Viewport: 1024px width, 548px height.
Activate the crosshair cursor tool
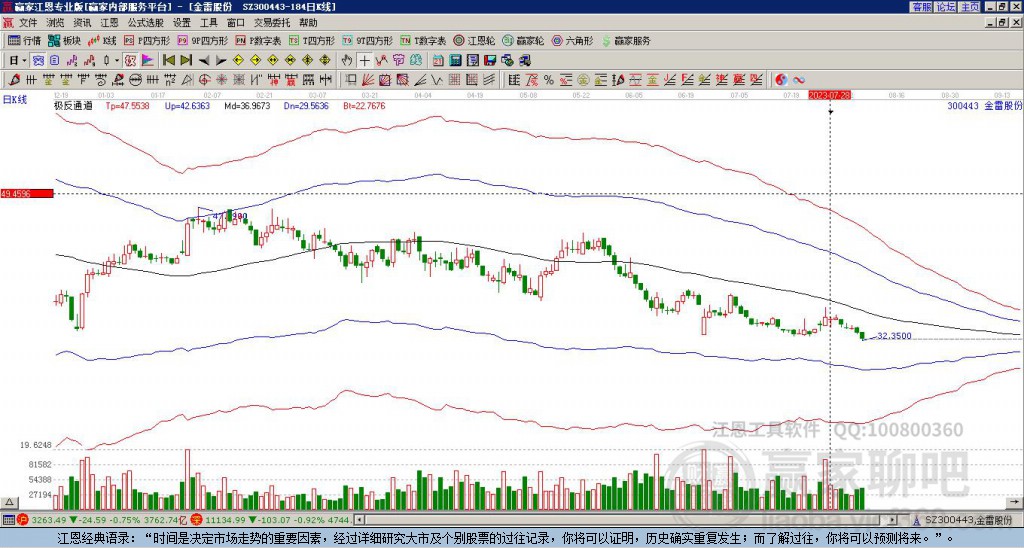pyautogui.click(x=364, y=61)
